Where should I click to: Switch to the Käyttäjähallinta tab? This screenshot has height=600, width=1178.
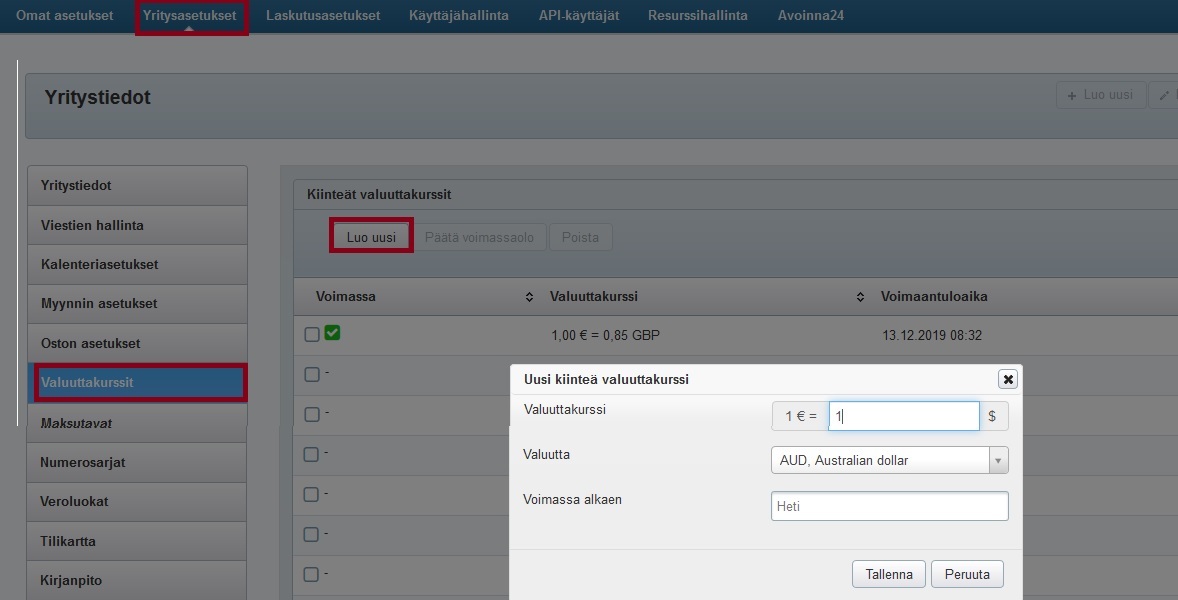[x=458, y=16]
